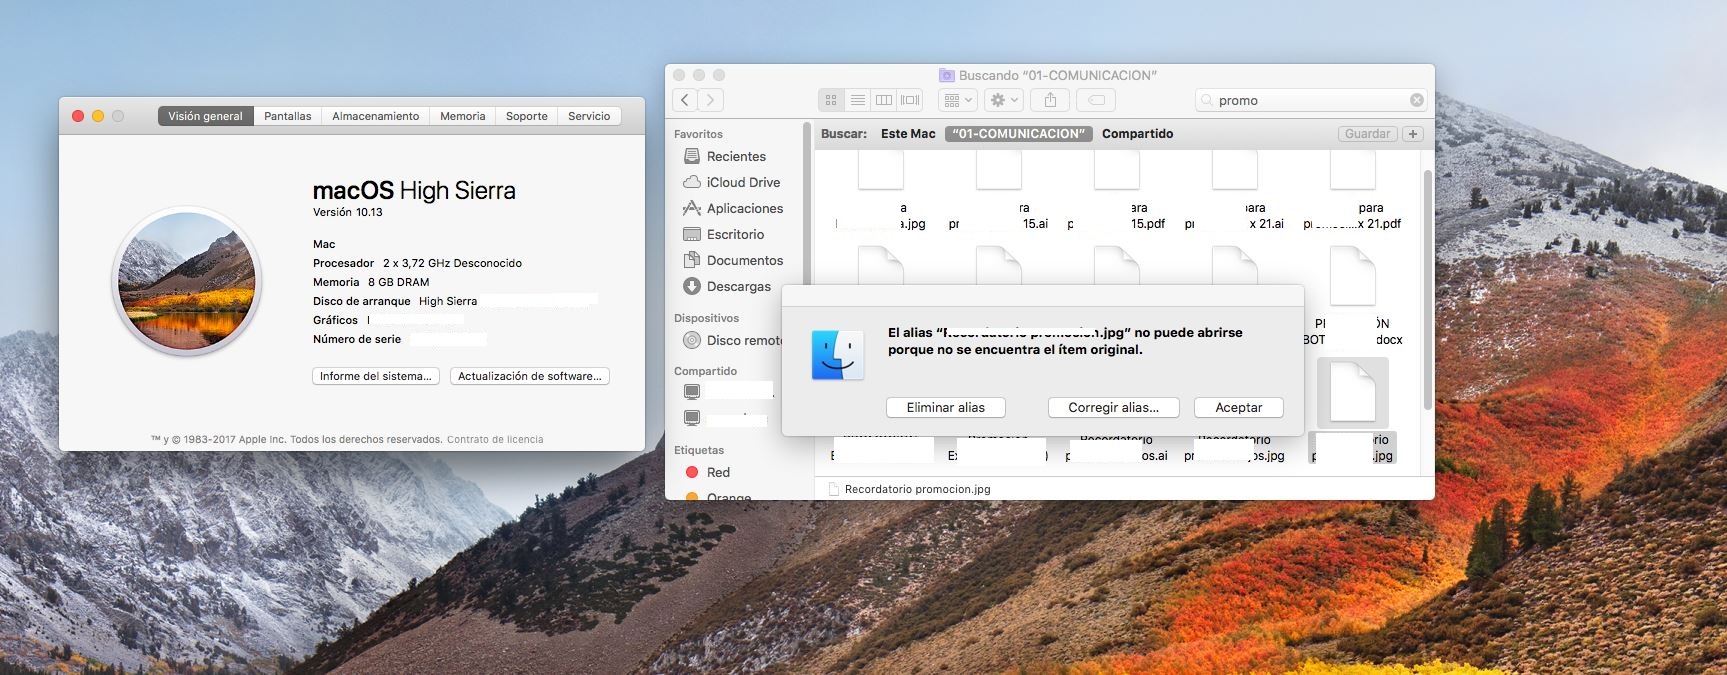Image resolution: width=1727 pixels, height=675 pixels.
Task: Click the Edit Tags toolbar button
Action: (1097, 100)
